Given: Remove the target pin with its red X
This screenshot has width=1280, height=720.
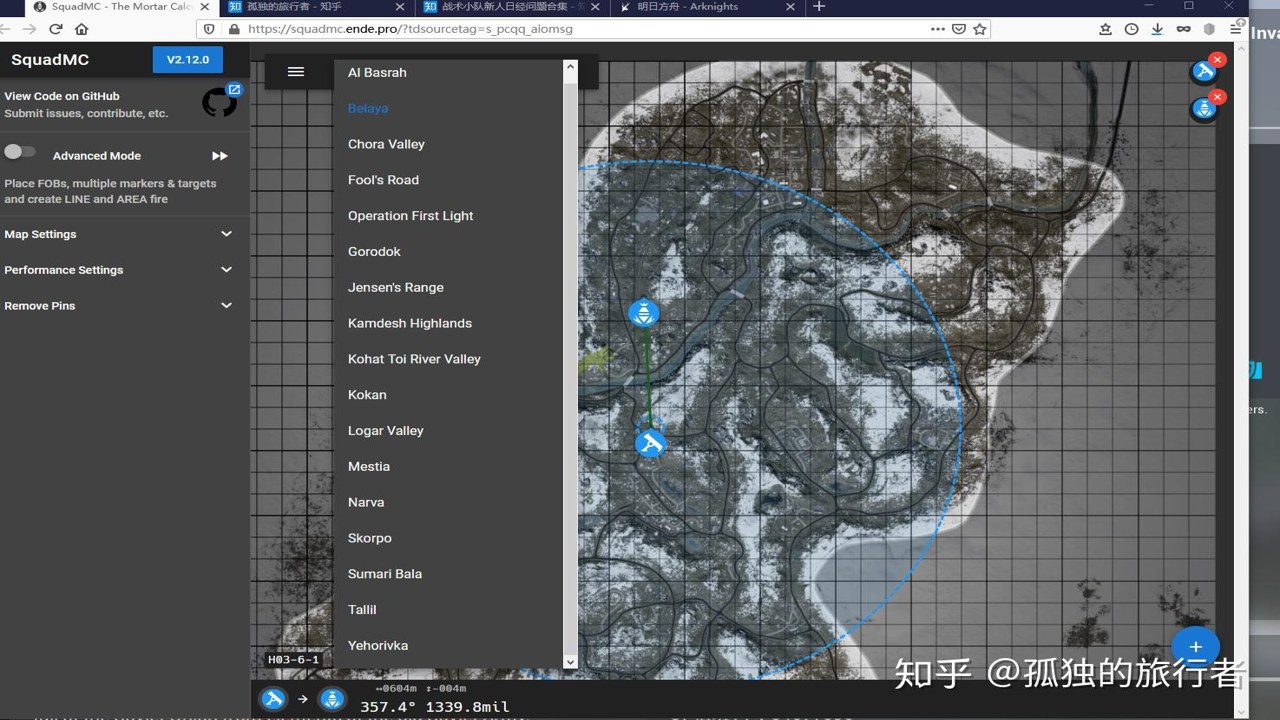Looking at the screenshot, I should 1217,97.
